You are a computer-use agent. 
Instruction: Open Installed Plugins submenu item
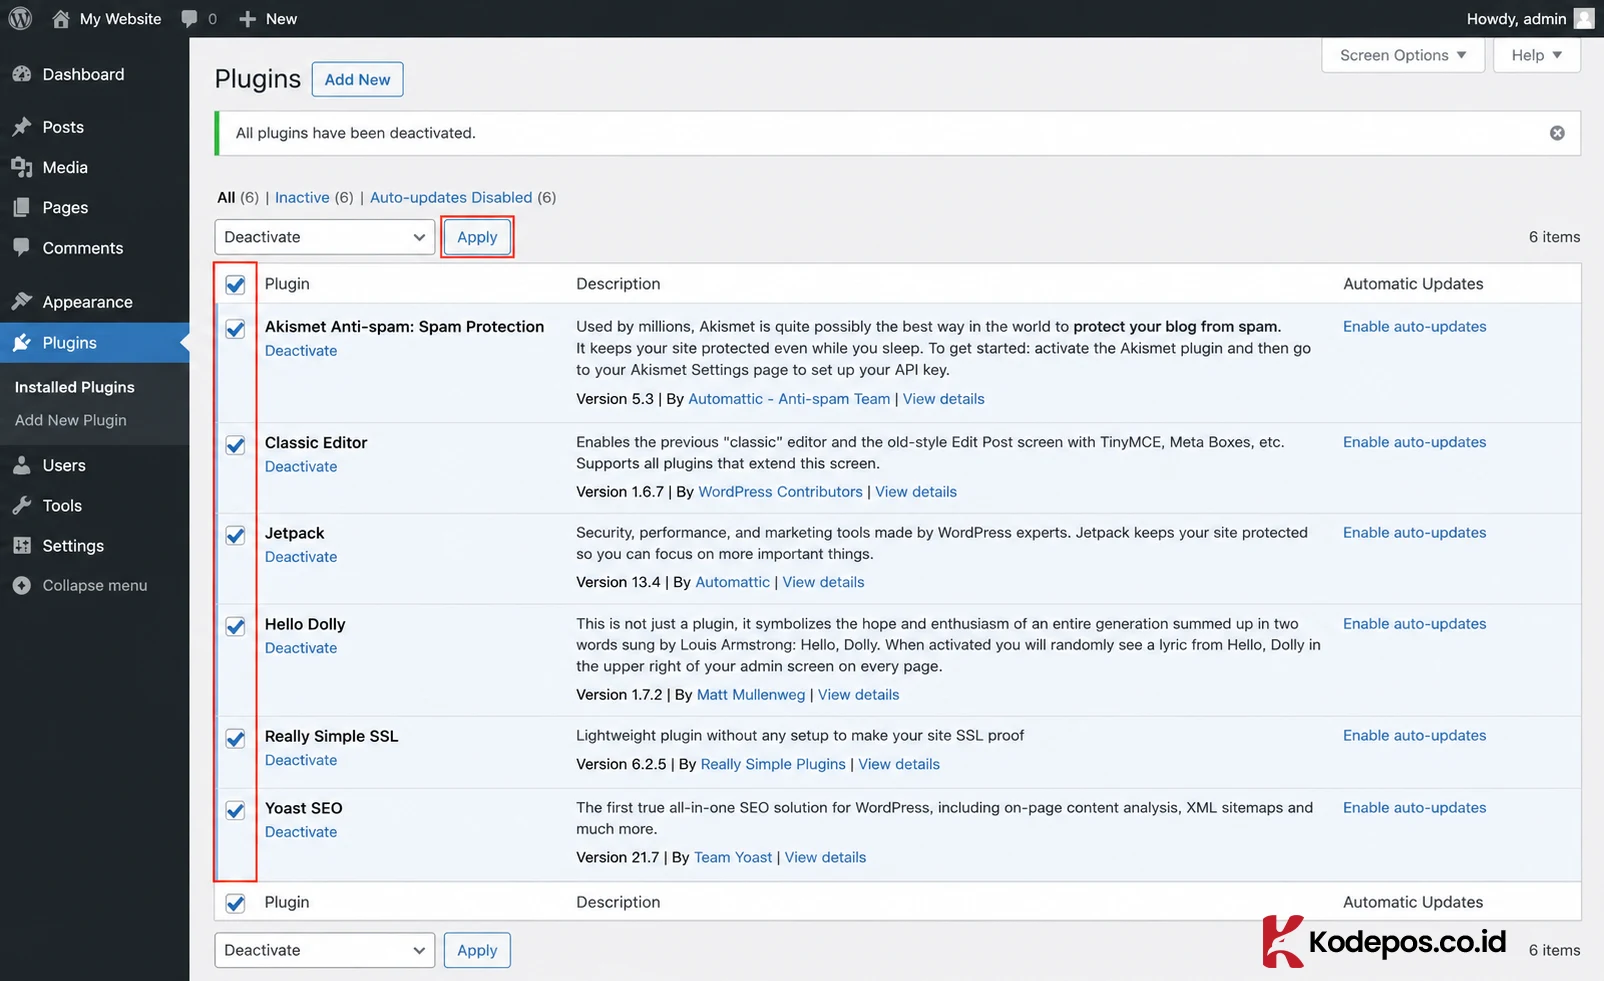(75, 387)
